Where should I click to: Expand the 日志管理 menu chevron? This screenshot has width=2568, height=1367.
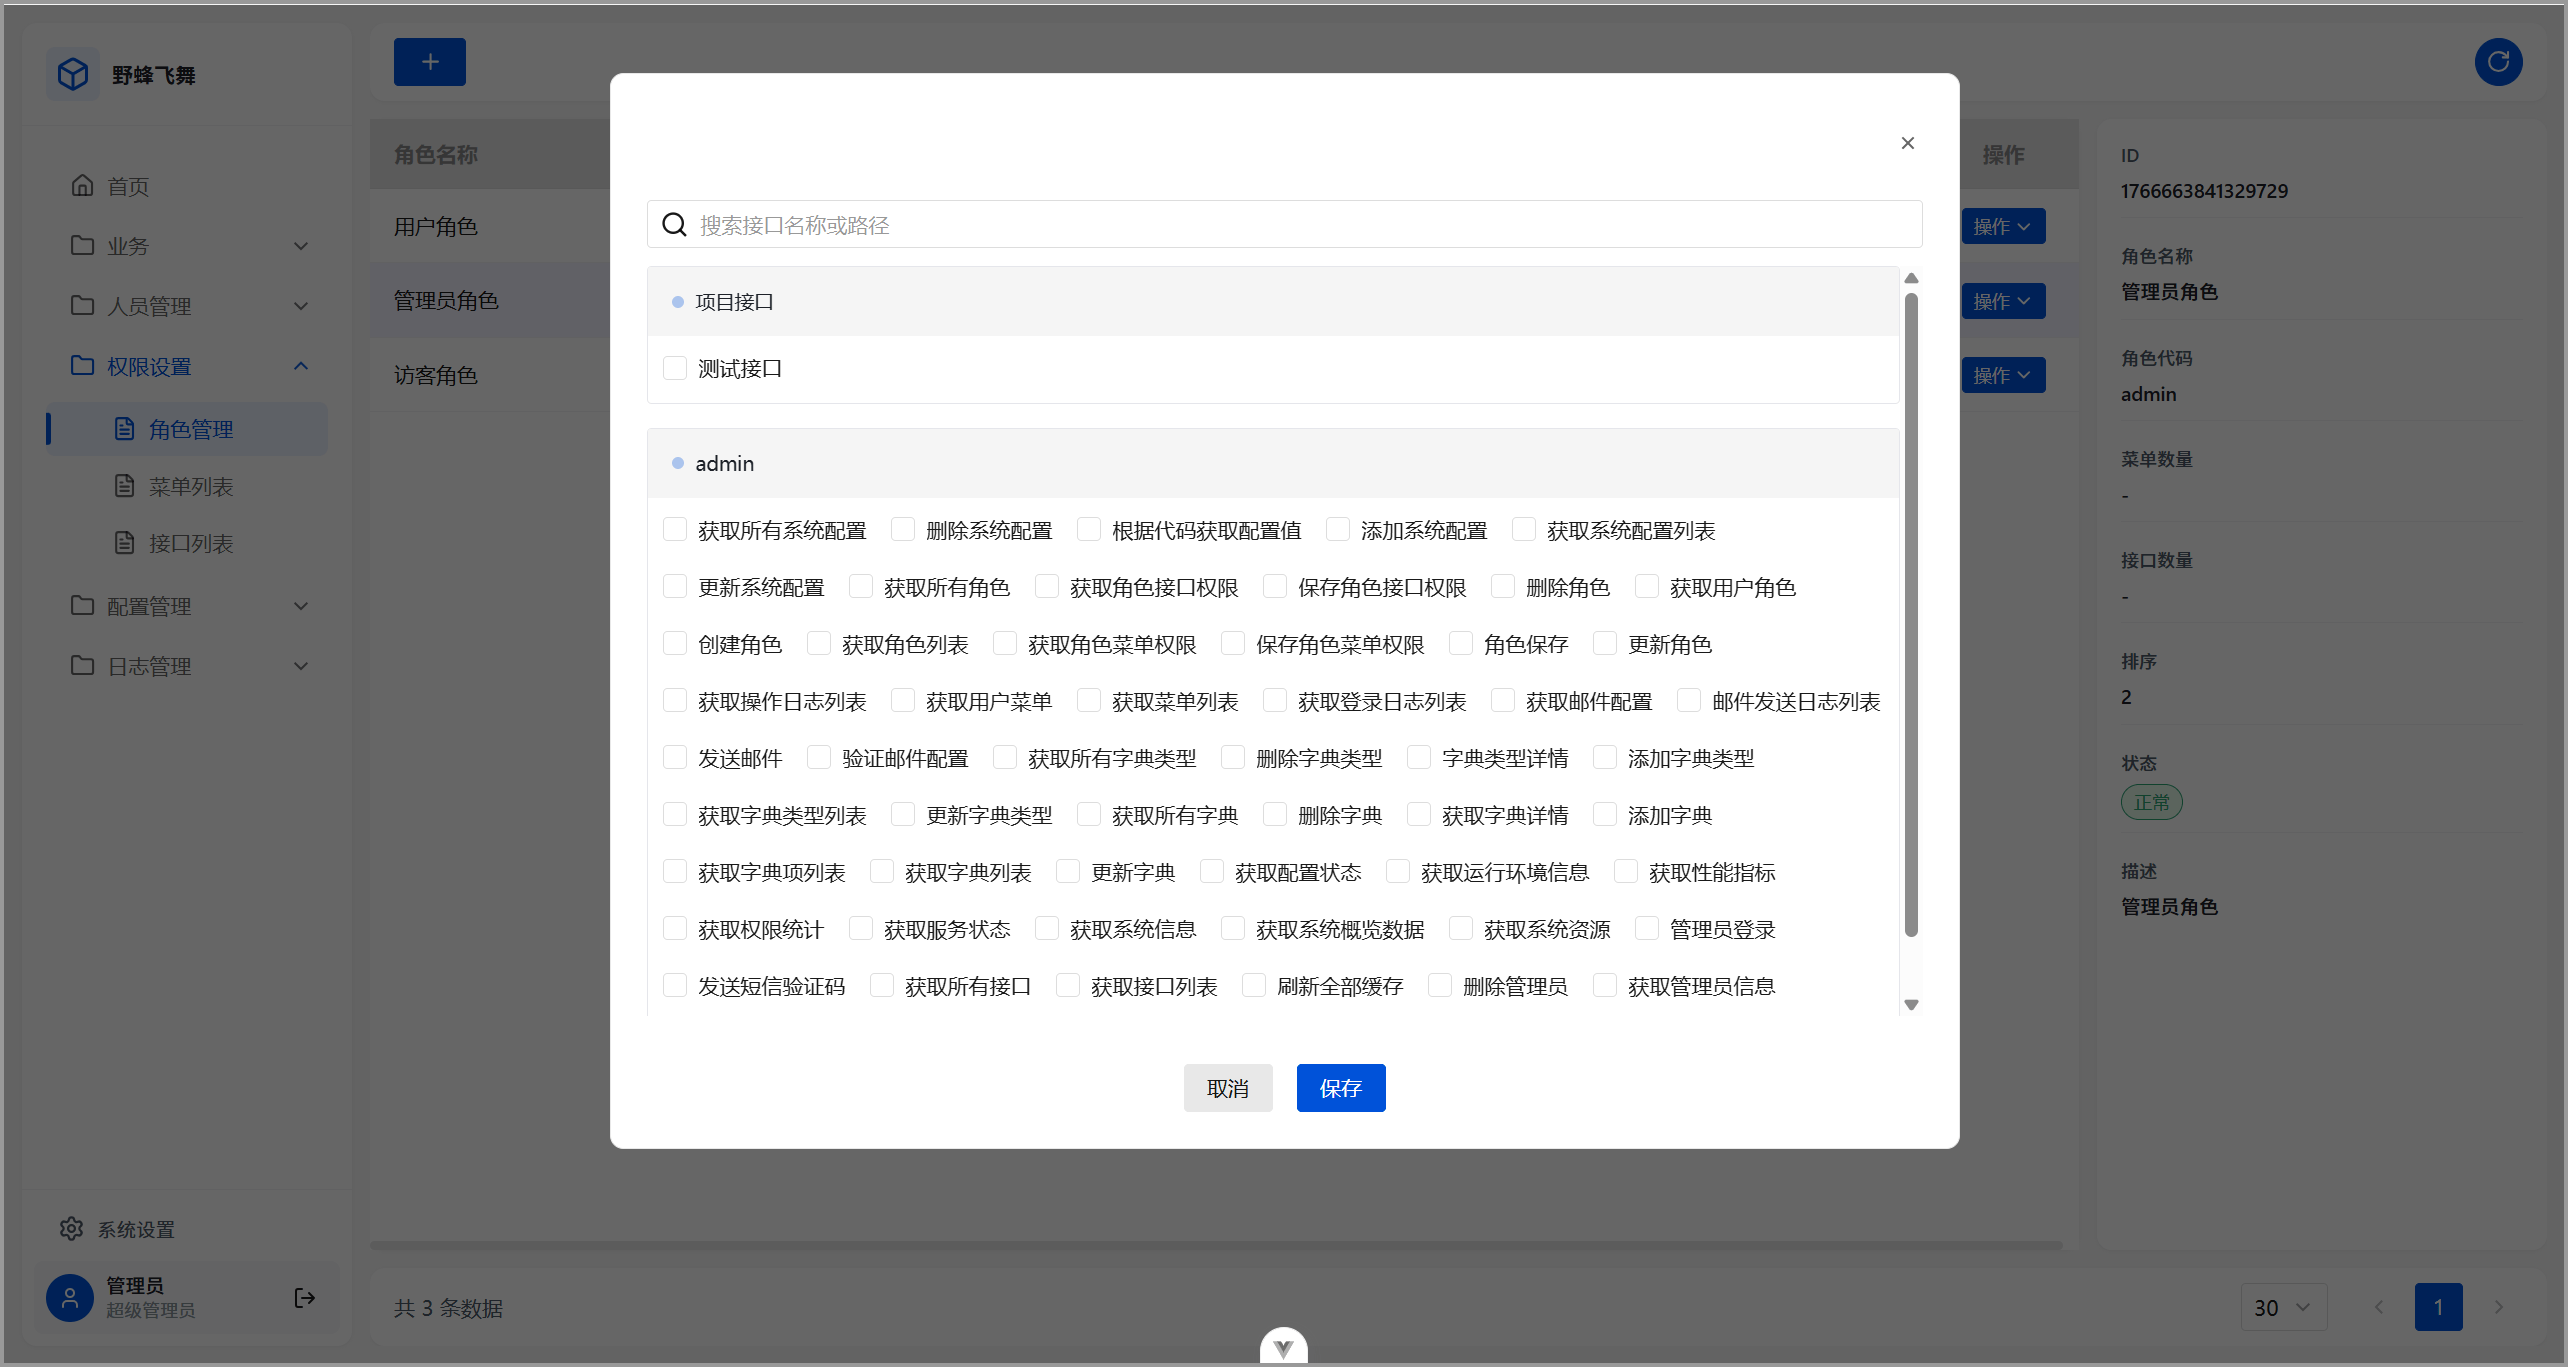301,666
